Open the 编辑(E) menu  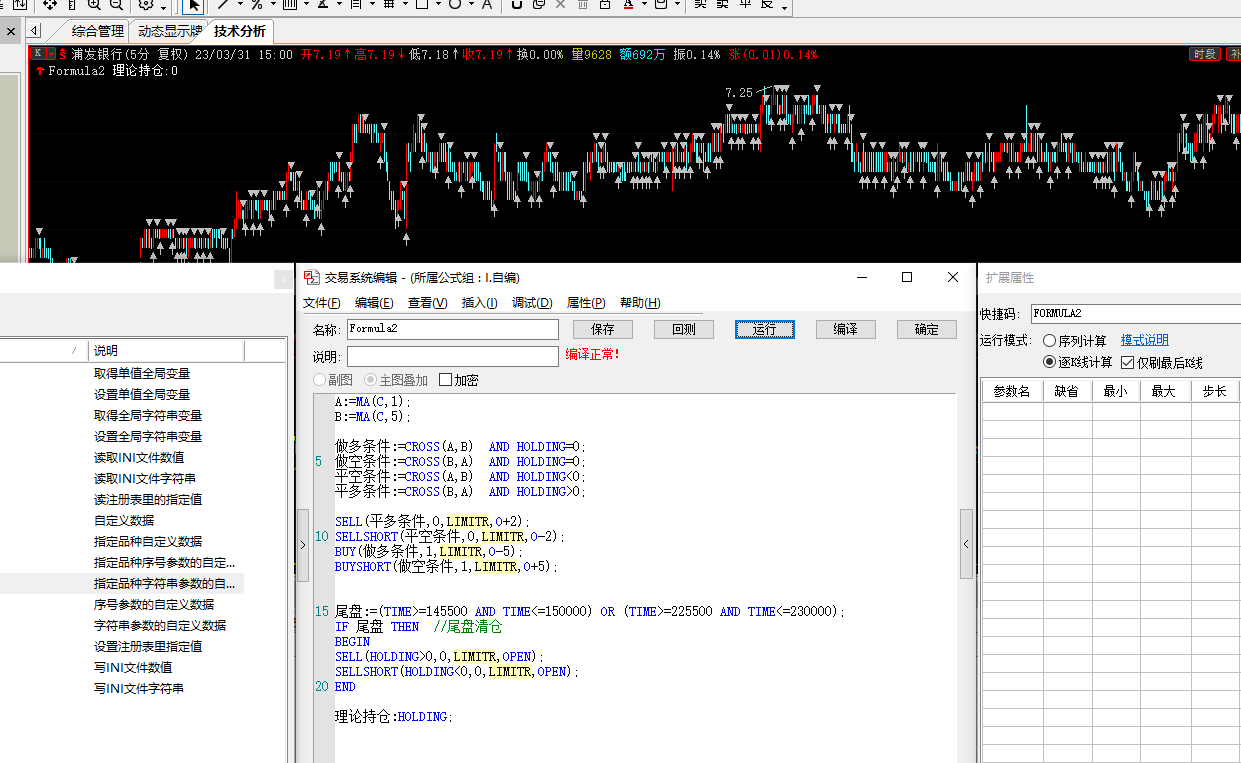click(x=374, y=303)
